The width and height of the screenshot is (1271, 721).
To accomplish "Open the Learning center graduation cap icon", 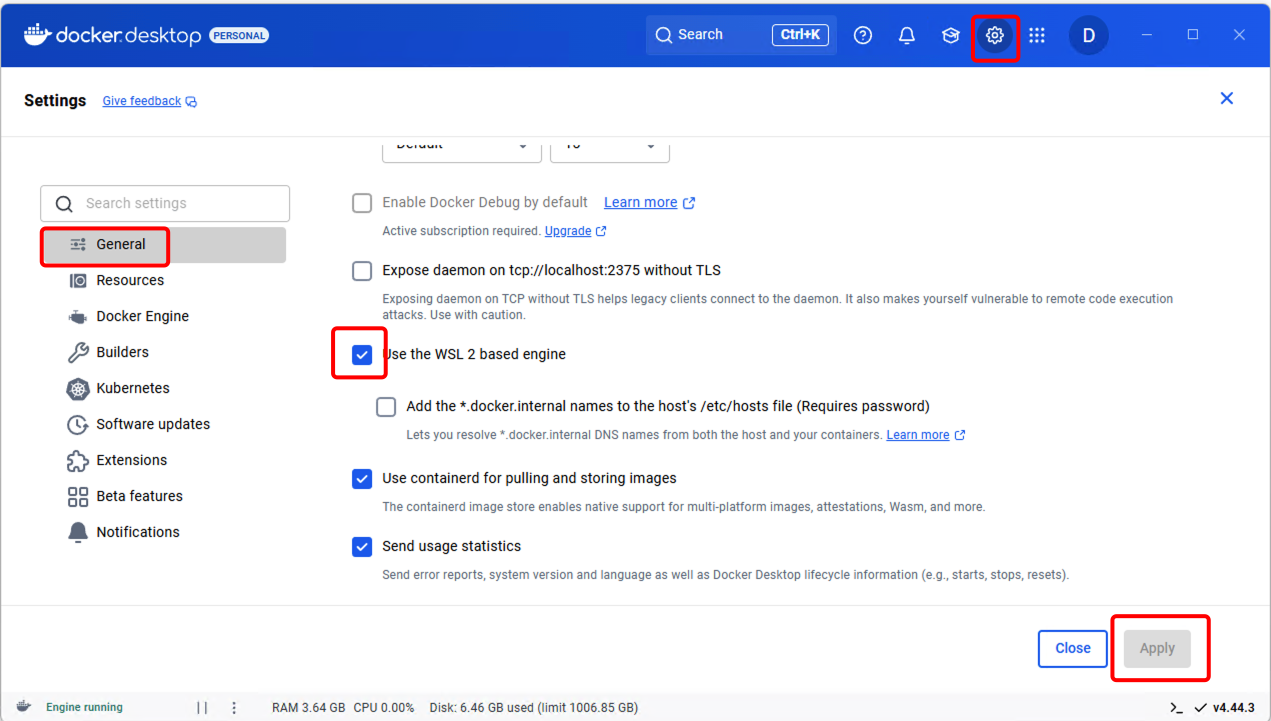I will (951, 35).
